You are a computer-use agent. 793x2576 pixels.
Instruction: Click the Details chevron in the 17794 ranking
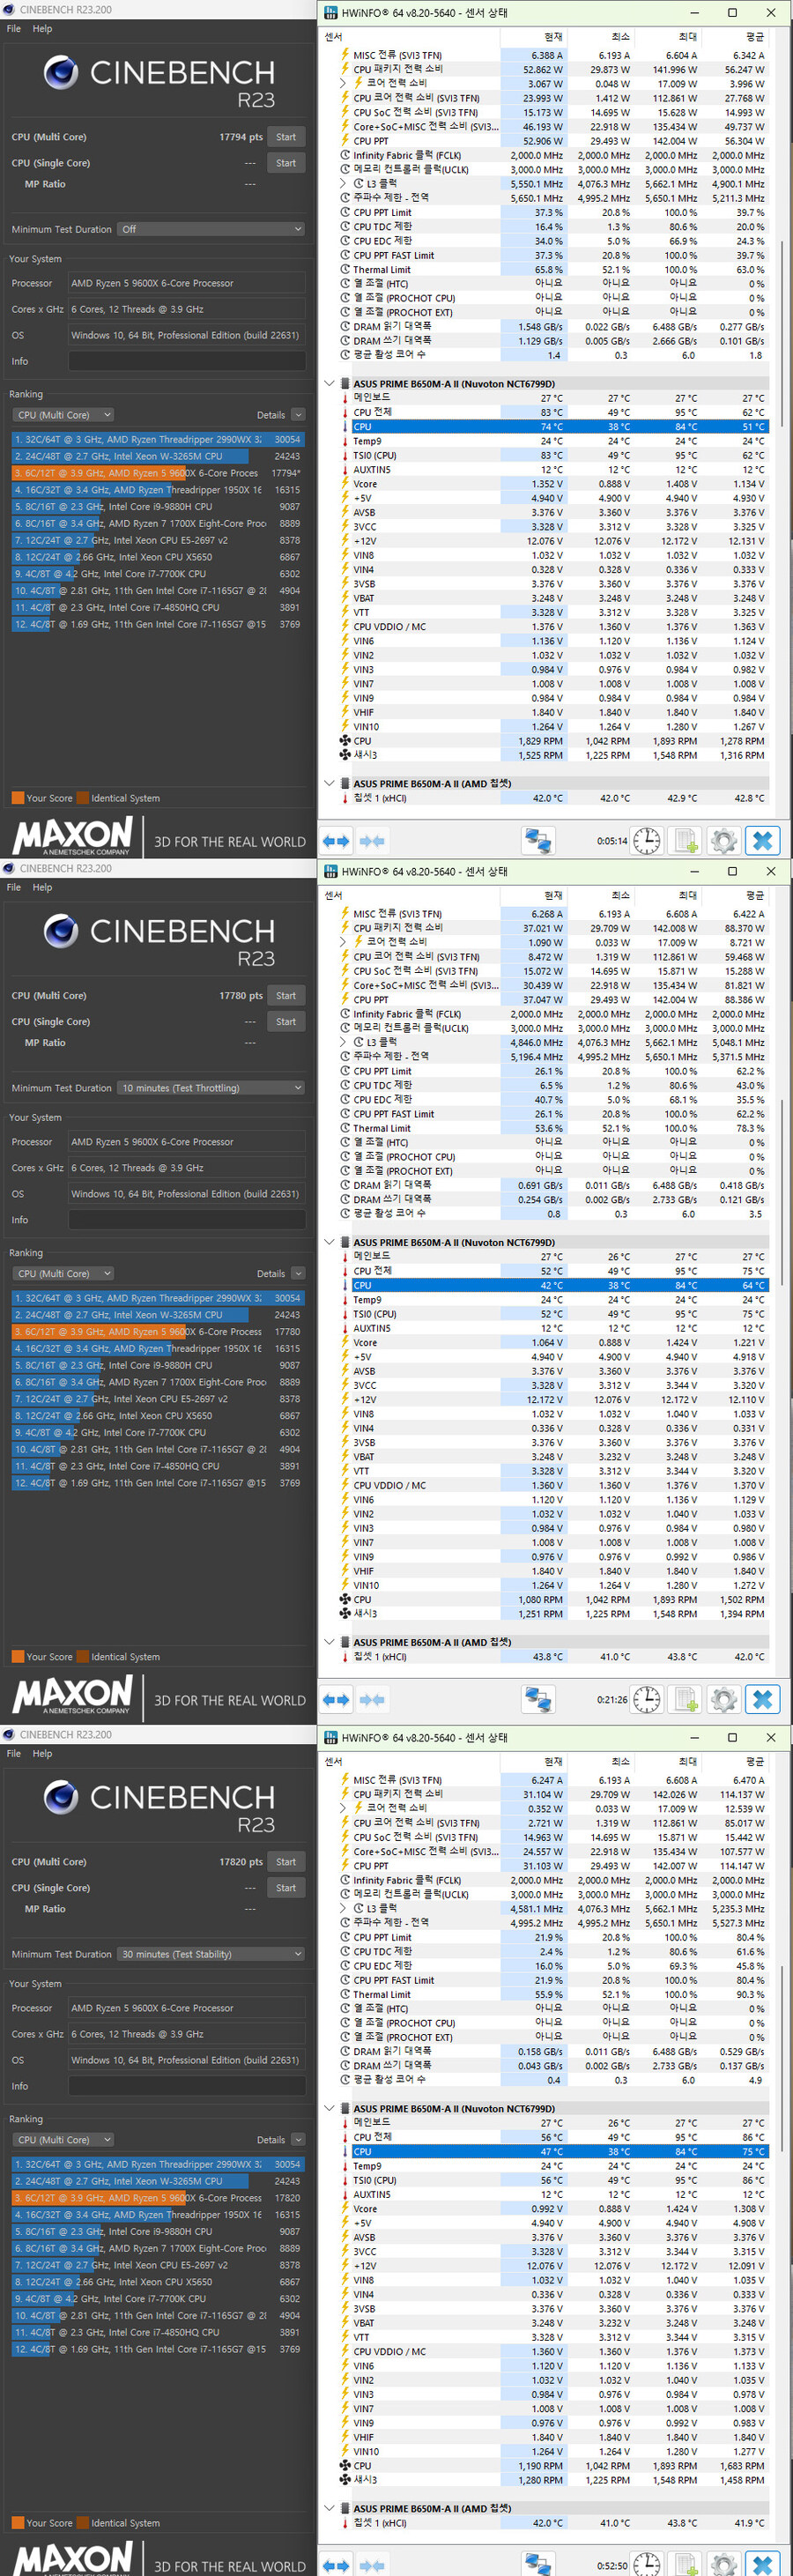click(x=298, y=415)
